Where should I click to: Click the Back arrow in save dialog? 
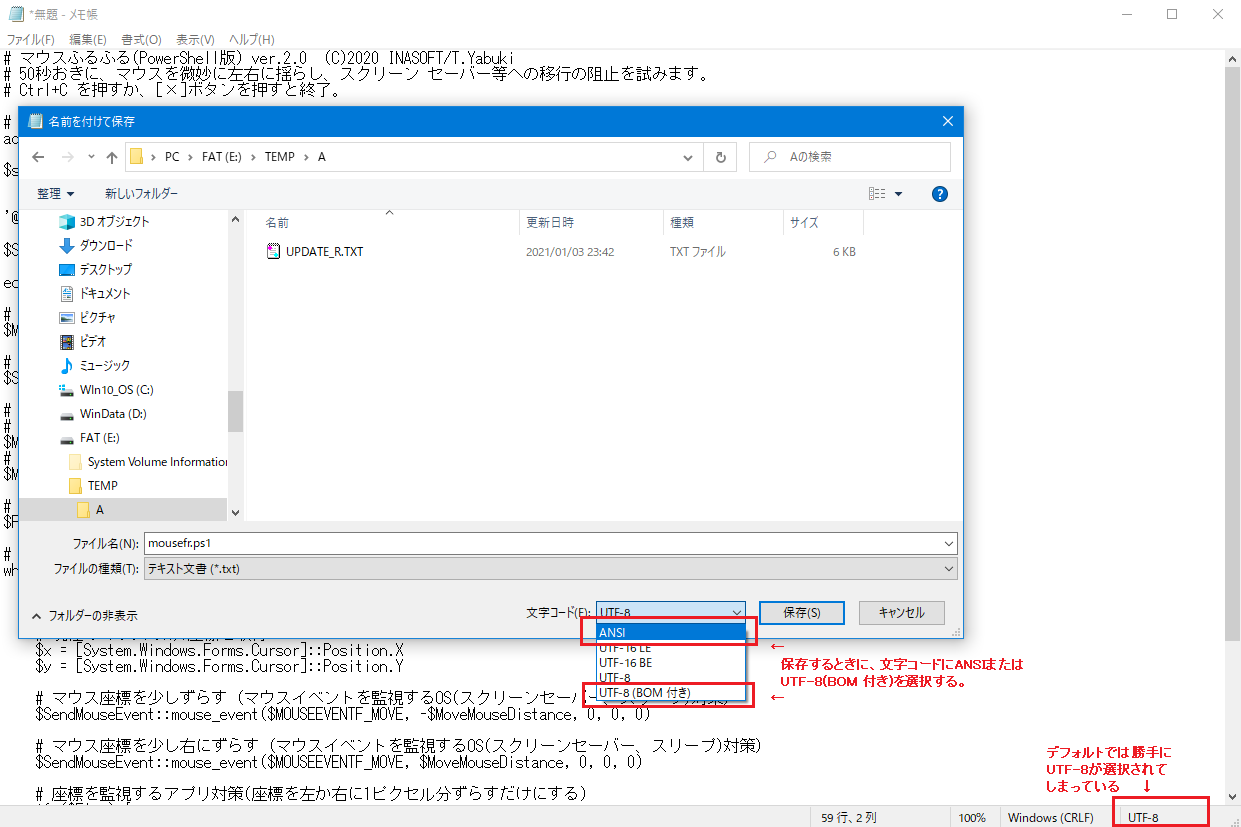[39, 157]
